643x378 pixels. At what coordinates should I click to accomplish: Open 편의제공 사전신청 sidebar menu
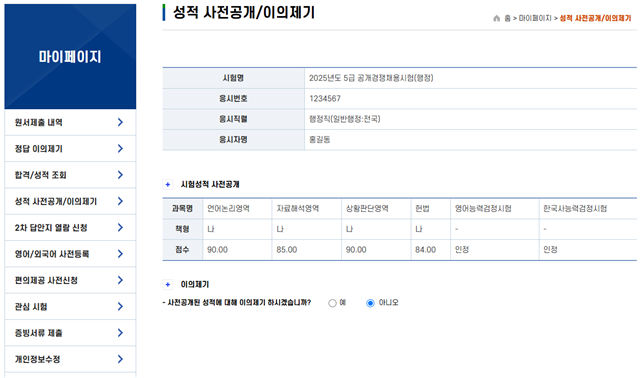click(x=70, y=280)
